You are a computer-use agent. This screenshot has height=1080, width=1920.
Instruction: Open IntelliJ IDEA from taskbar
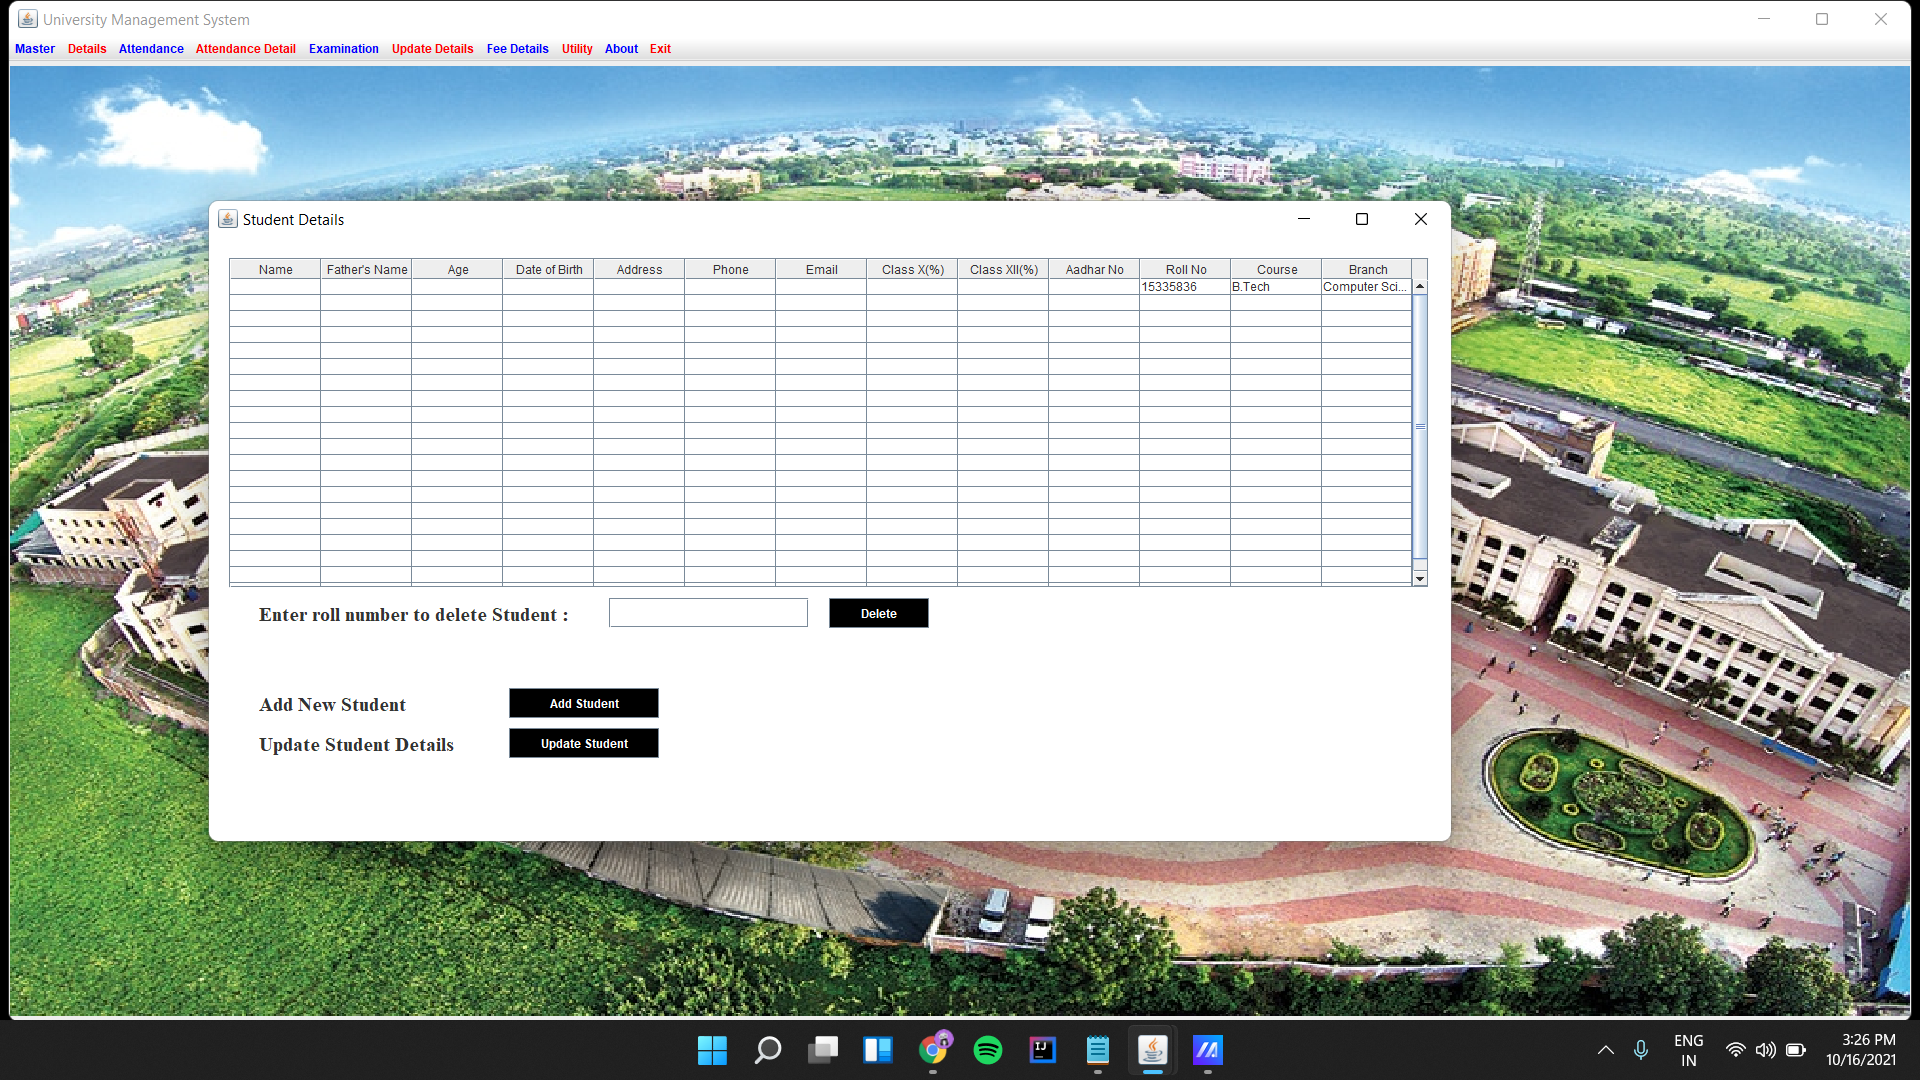click(1042, 1050)
